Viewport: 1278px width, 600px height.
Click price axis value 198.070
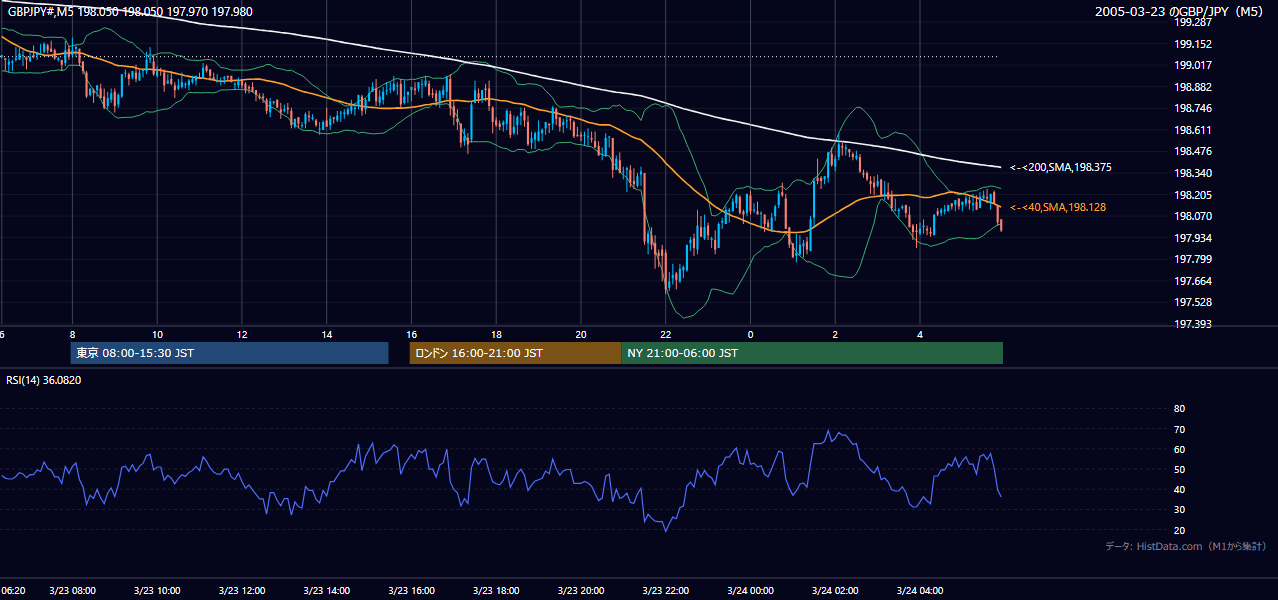[x=1193, y=216]
